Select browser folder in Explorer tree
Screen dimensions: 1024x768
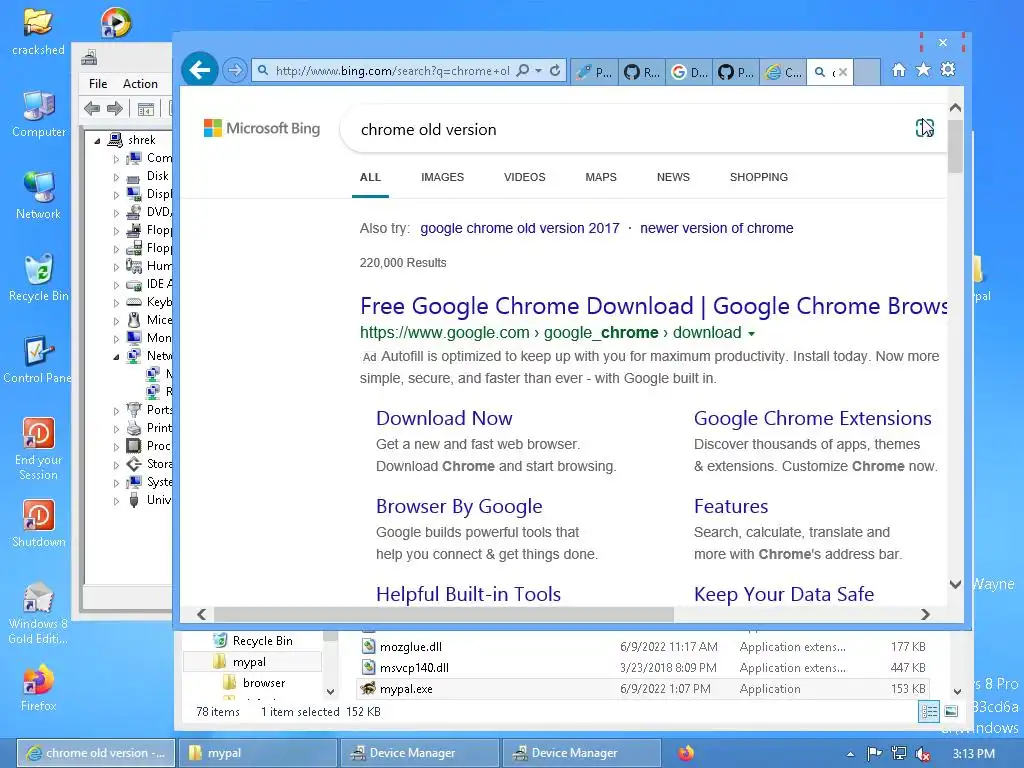coord(264,682)
